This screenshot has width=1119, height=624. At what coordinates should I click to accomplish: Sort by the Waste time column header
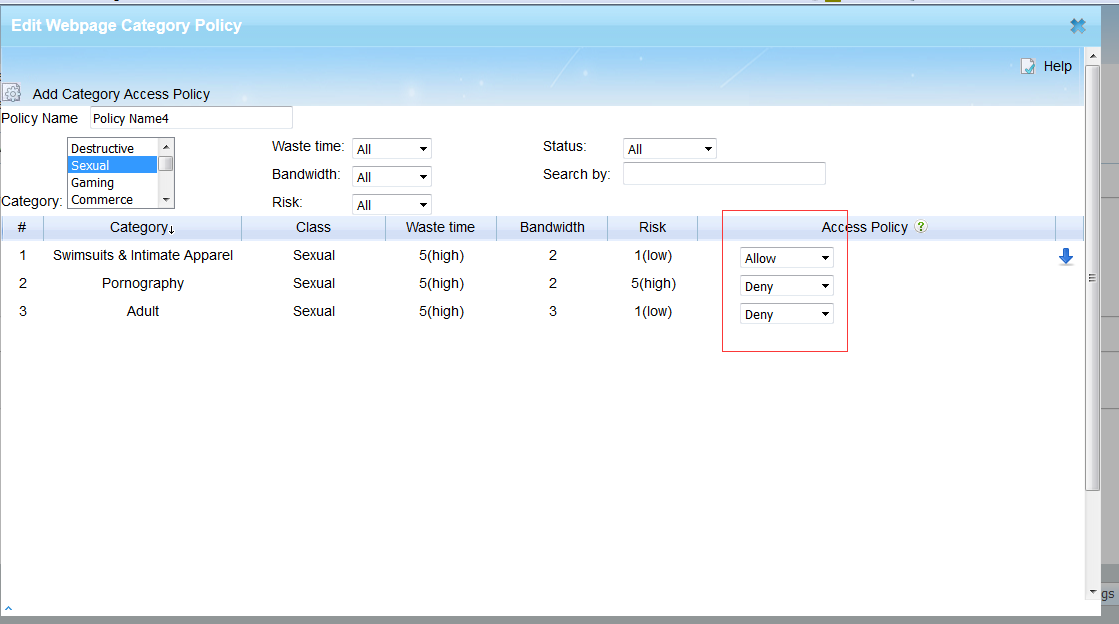tap(440, 227)
